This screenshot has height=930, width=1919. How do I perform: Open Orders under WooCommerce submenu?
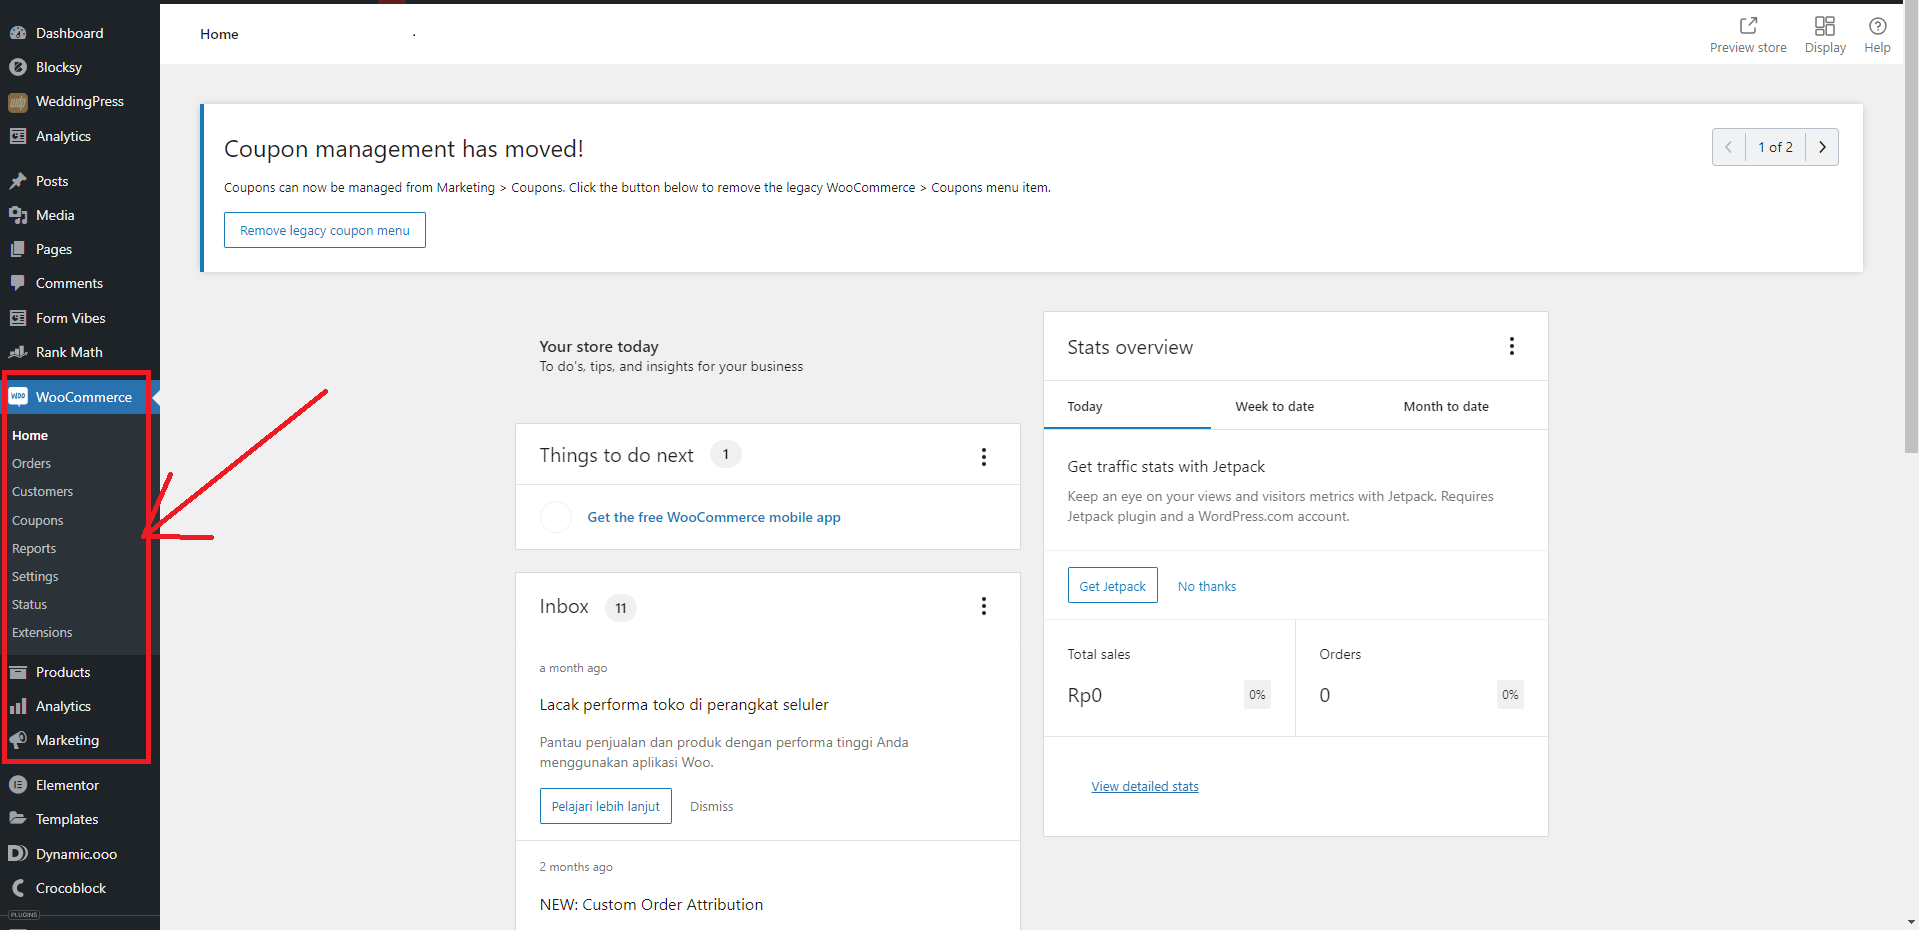point(31,464)
